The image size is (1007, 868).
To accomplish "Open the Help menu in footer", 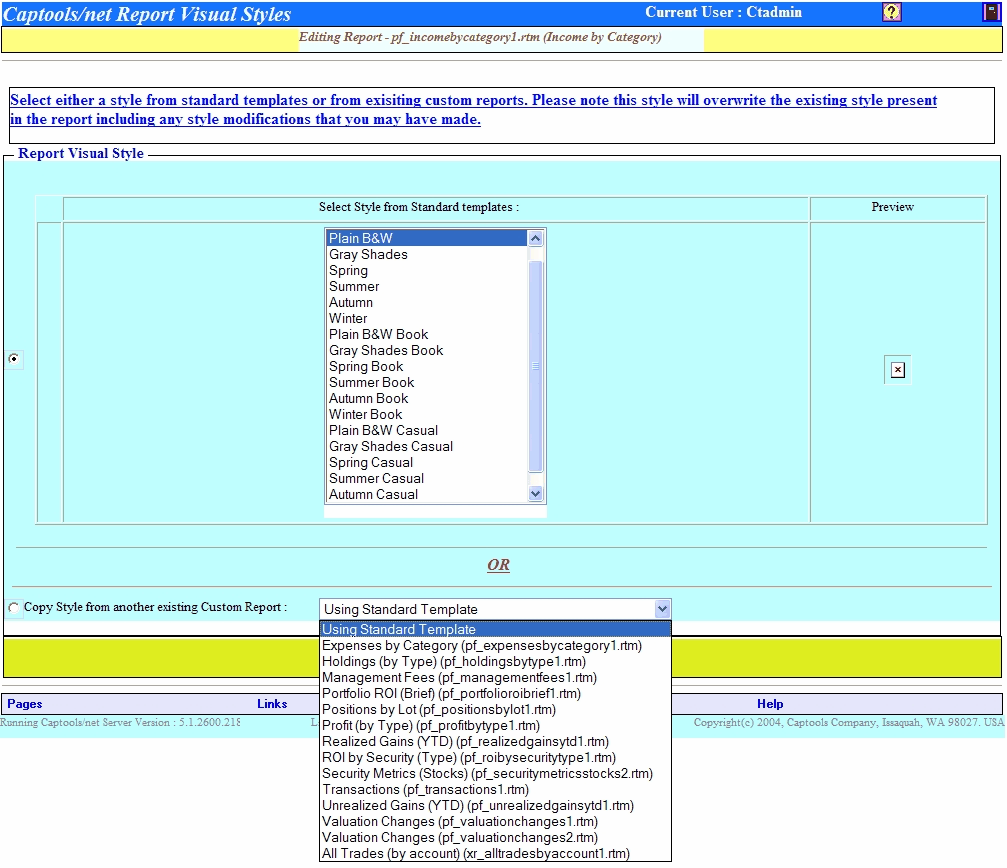I will (770, 704).
